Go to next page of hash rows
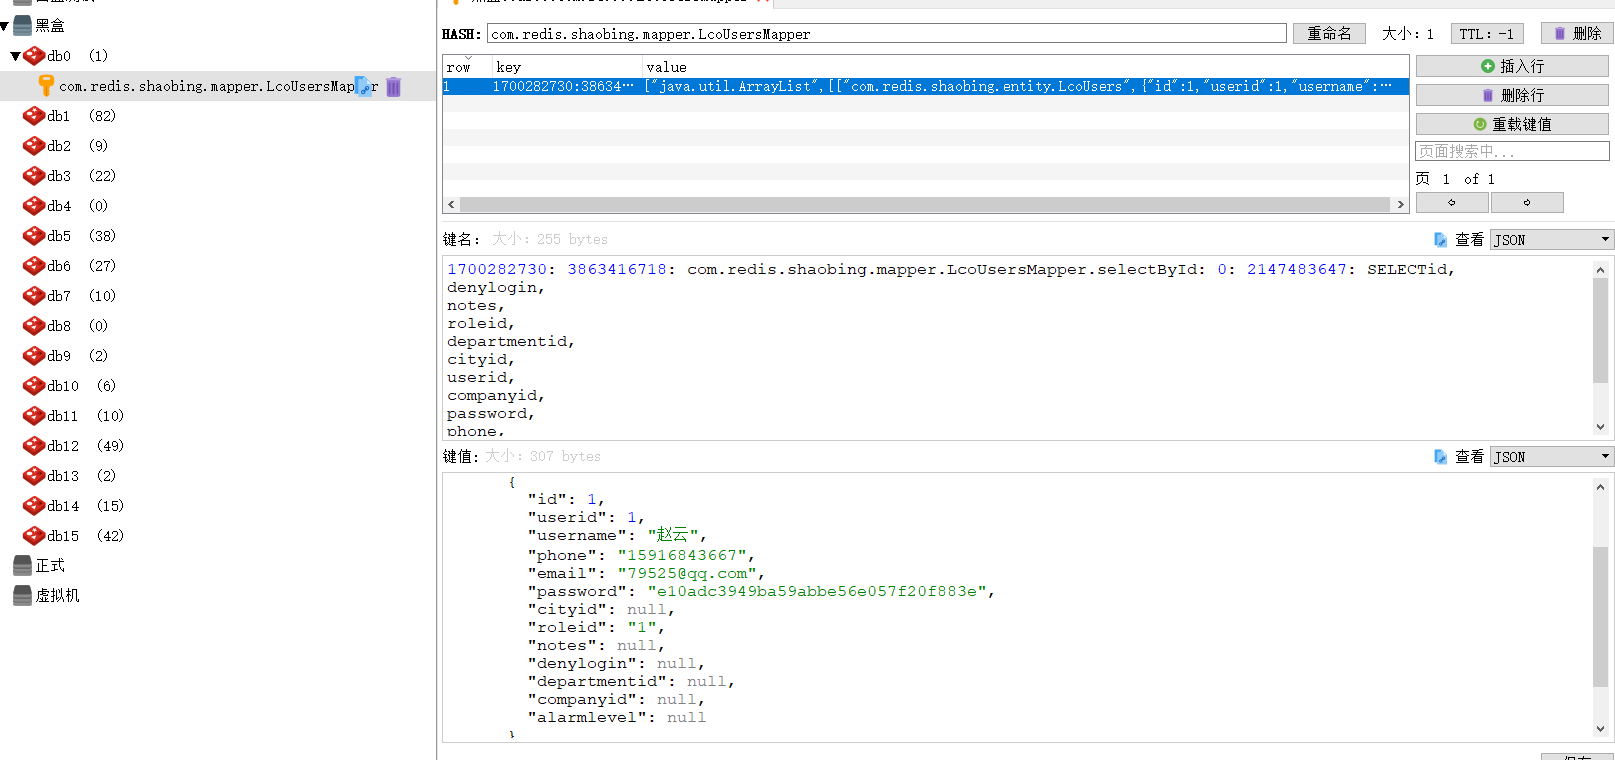1615x760 pixels. [1527, 202]
